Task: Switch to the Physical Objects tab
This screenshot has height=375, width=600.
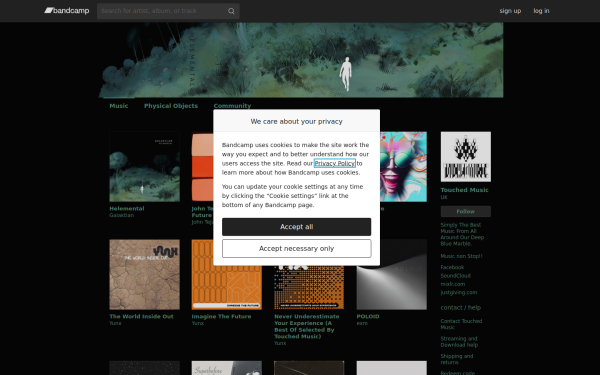Action: 171,106
